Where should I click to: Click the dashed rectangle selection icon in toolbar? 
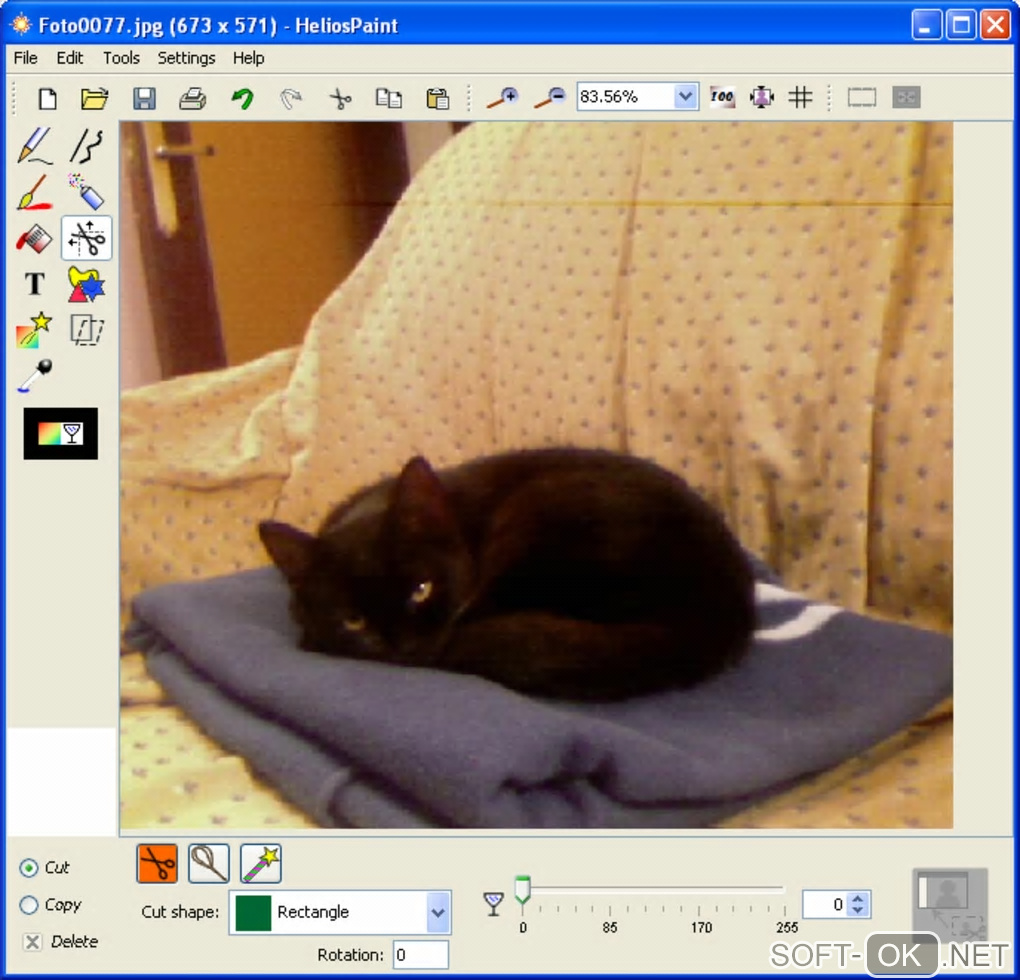pyautogui.click(x=861, y=98)
